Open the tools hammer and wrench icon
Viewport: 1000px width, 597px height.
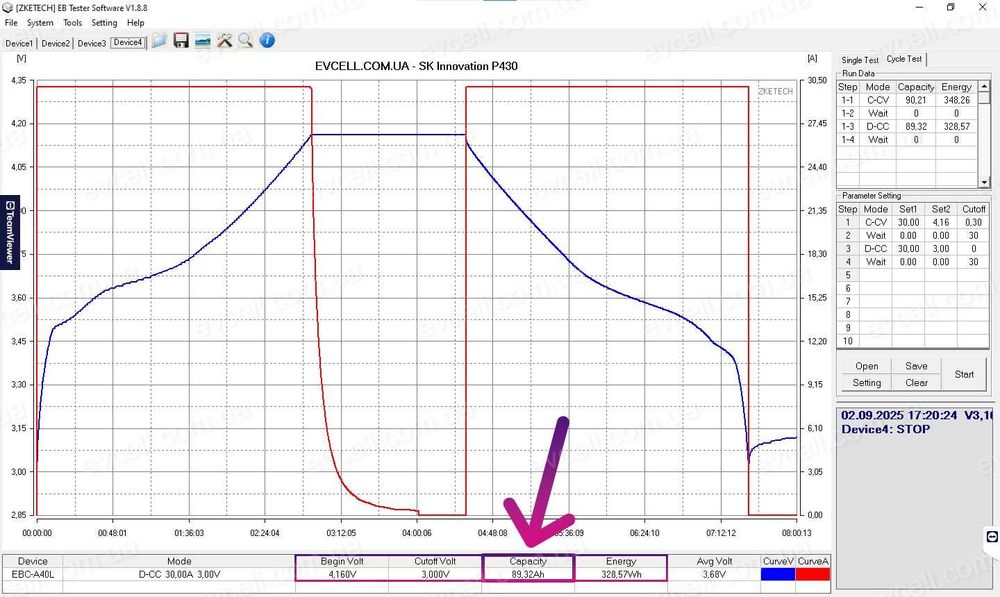[224, 41]
